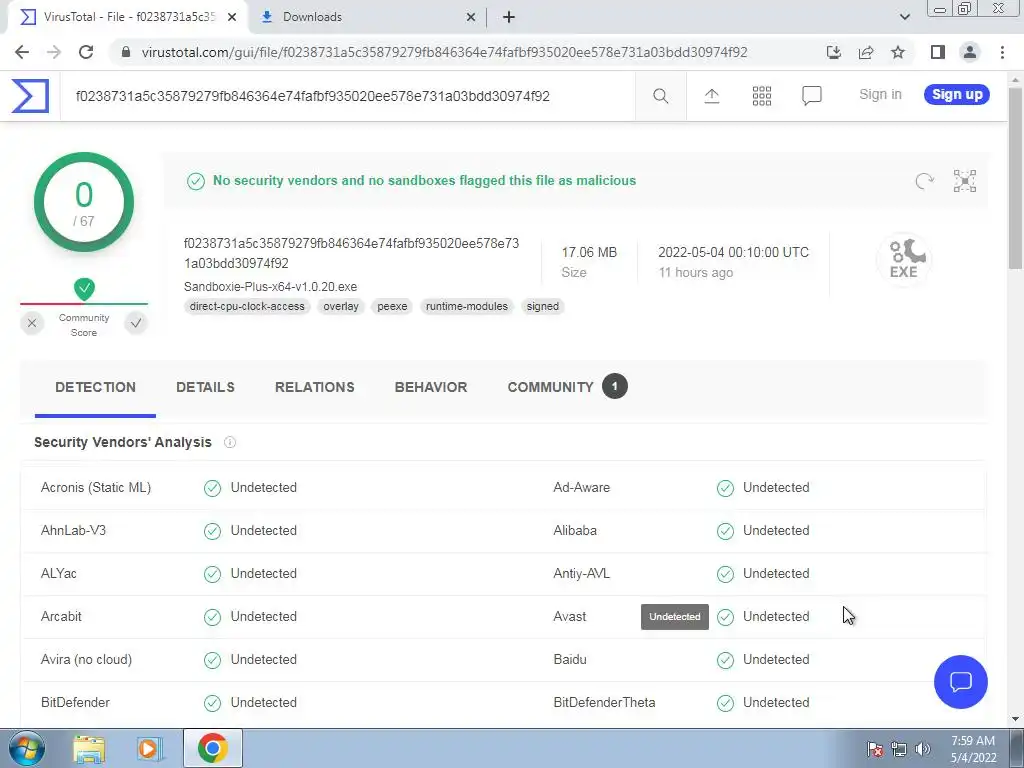The height and width of the screenshot is (768, 1024).
Task: Click the BitDefenderTheta vendor name
Action: click(604, 702)
